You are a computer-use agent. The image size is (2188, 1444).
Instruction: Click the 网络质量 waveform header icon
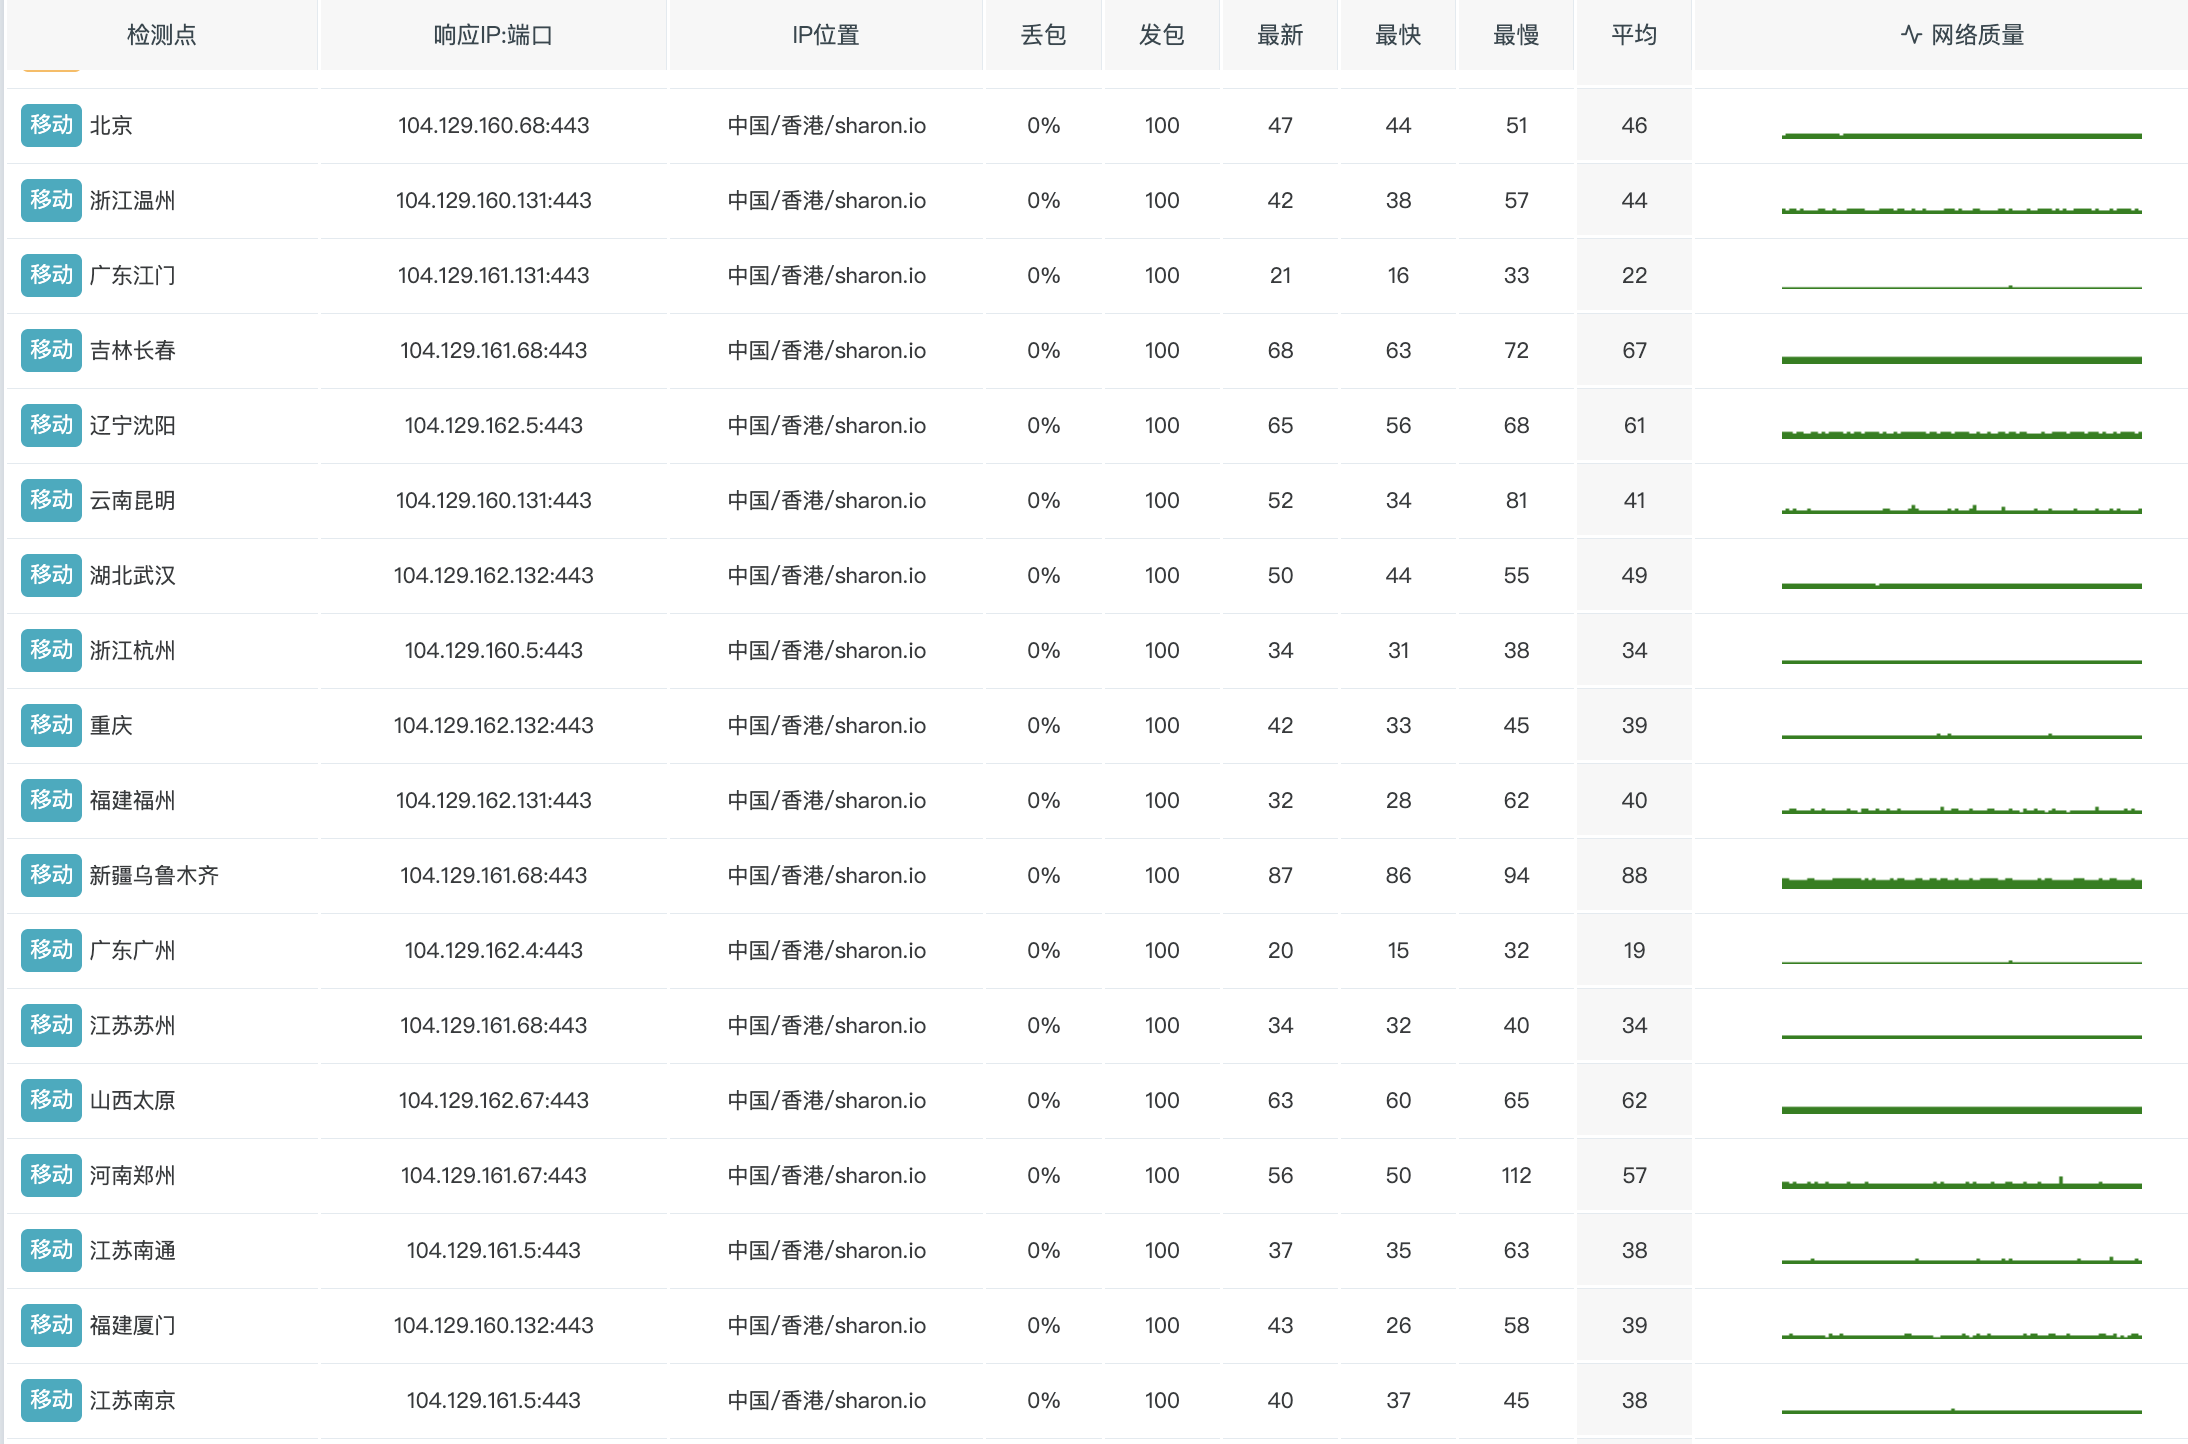1911,35
